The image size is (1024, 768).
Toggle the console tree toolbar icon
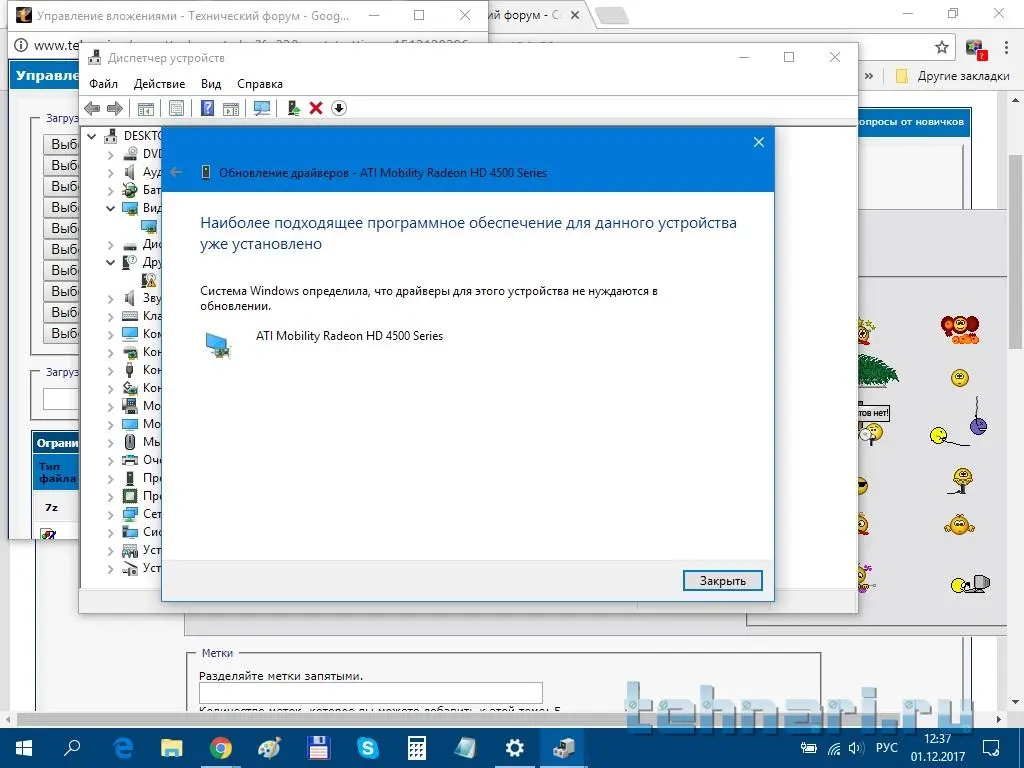146,108
